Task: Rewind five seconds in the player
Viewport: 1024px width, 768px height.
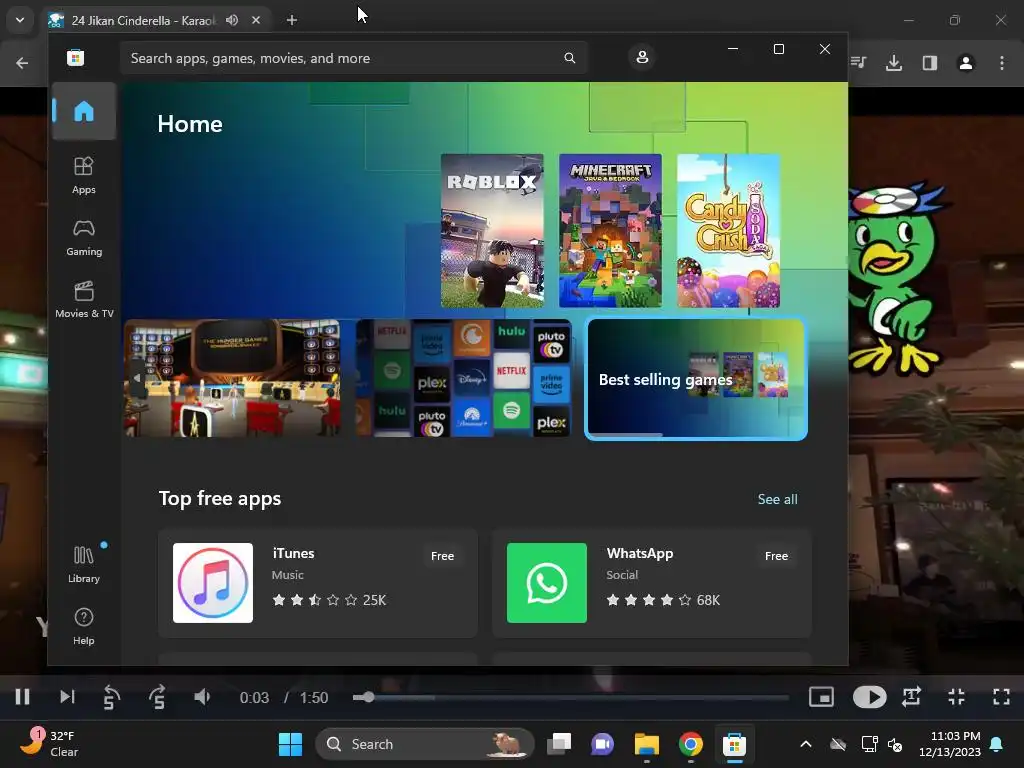Action: click(111, 697)
